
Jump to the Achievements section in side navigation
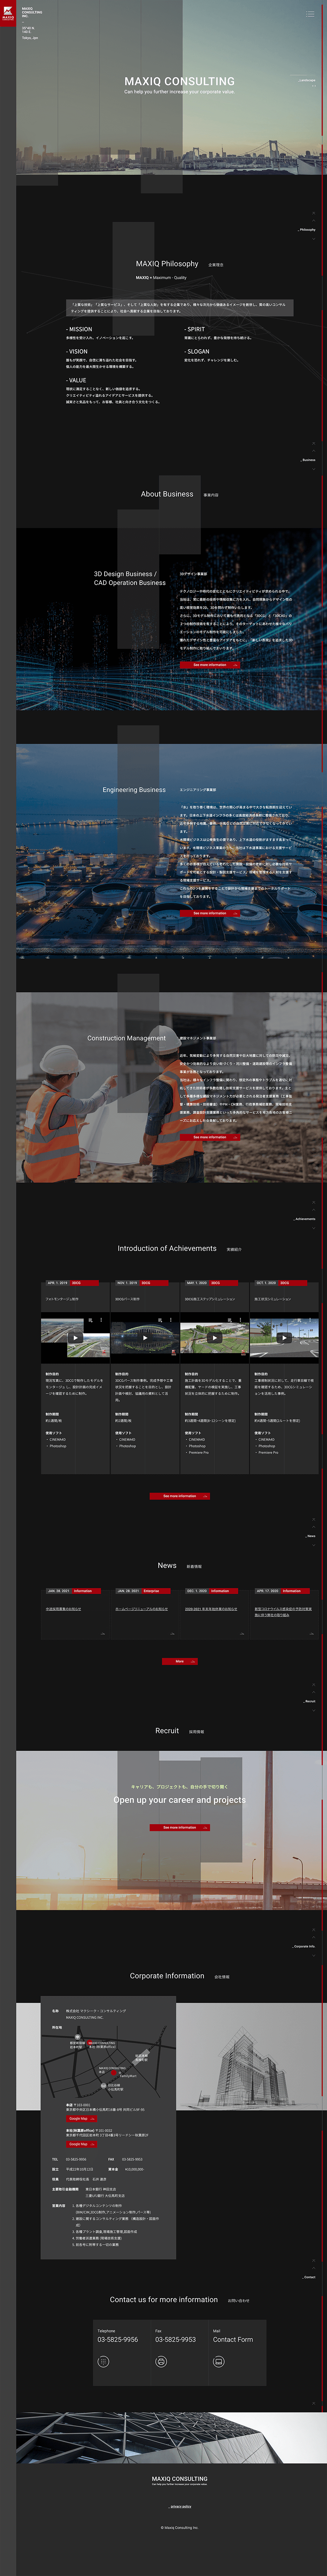click(305, 1219)
